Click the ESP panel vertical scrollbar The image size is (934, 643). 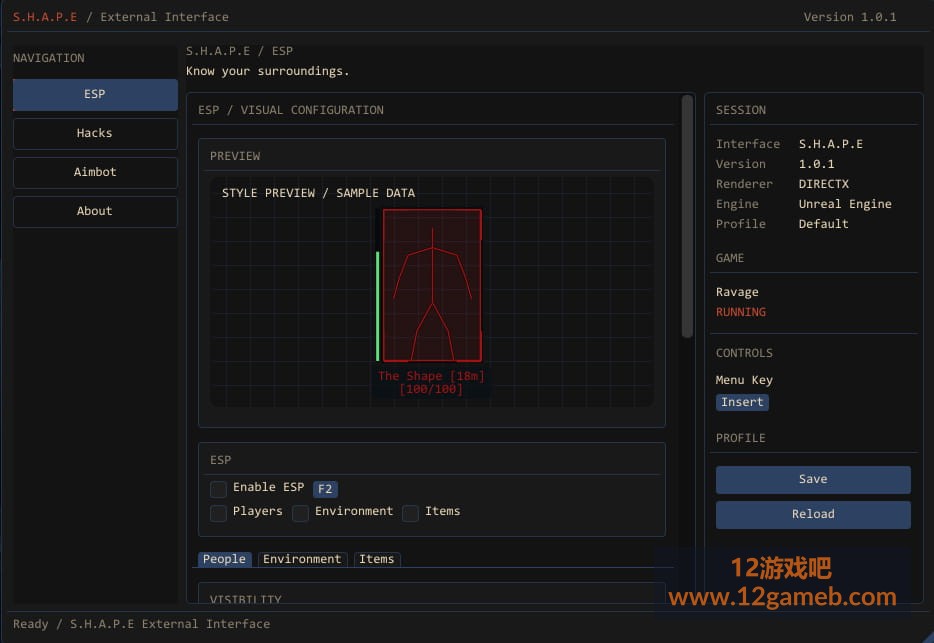[x=687, y=216]
